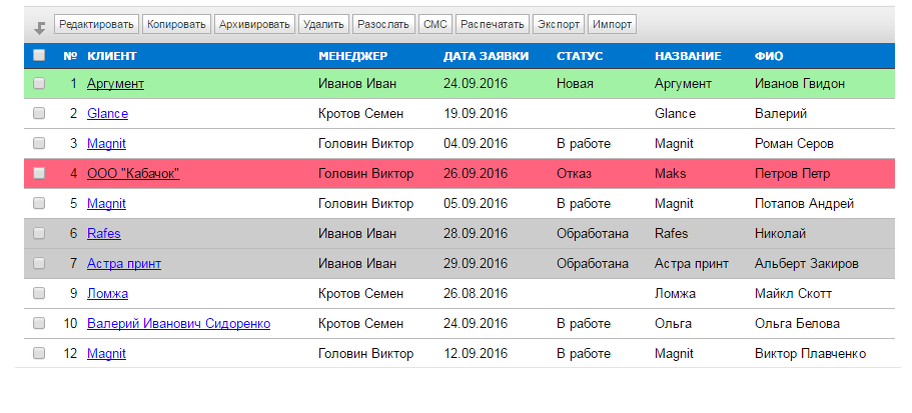Check the box for row Glance

click(x=39, y=113)
